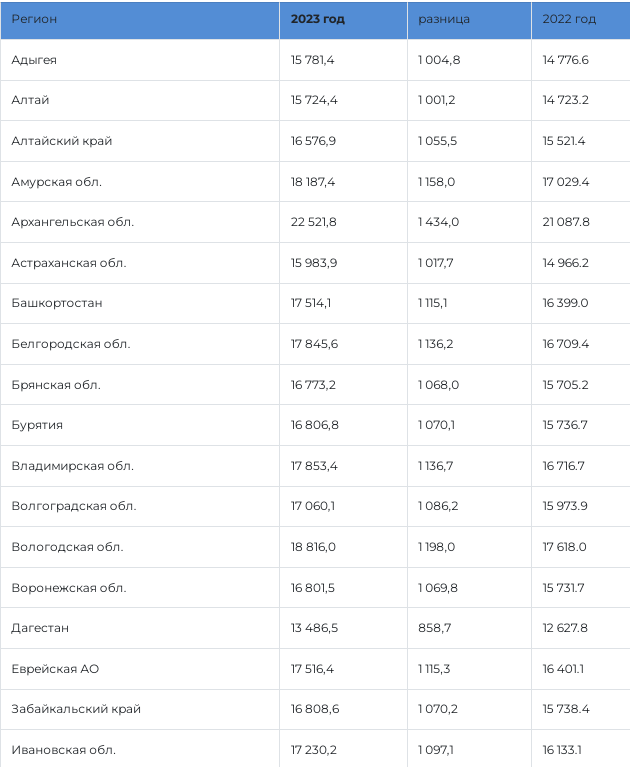This screenshot has width=630, height=767.
Task: Click Архангельская обл. 2023 value 22 521,8
Action: [314, 222]
